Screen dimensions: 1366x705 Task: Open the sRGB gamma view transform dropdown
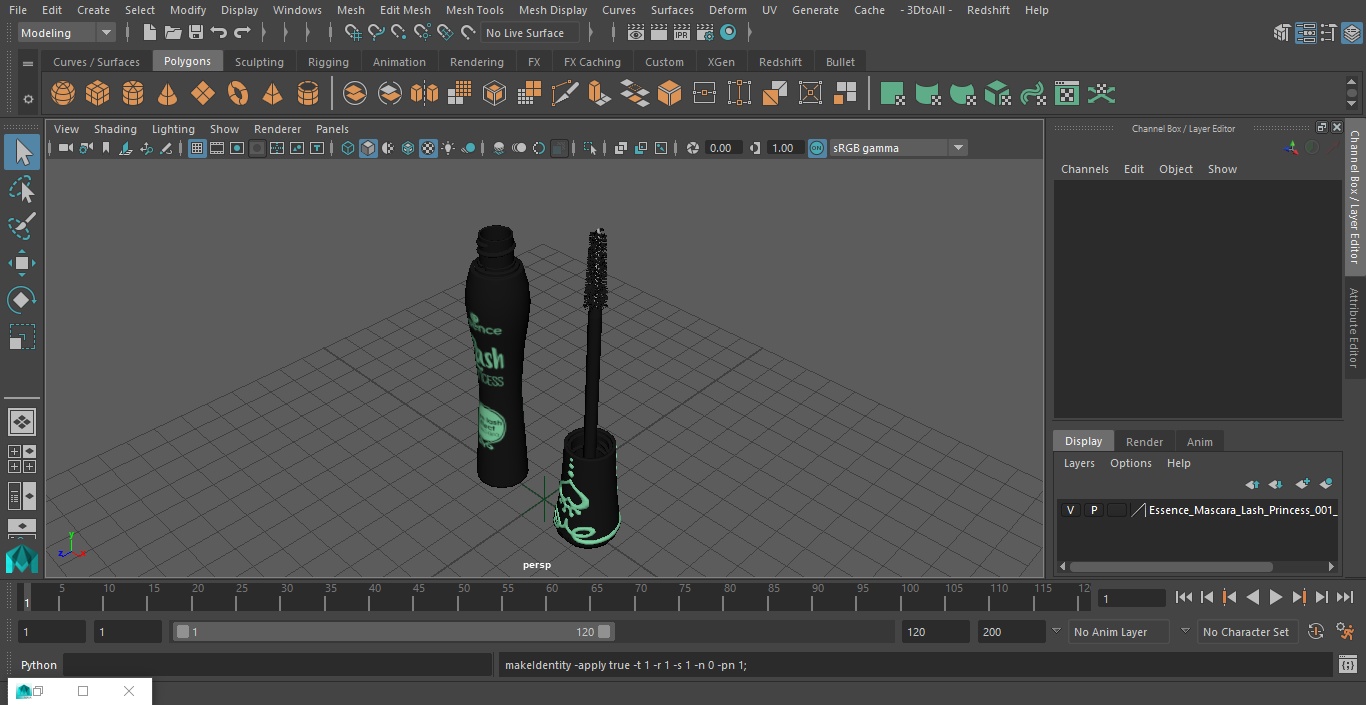tap(897, 148)
